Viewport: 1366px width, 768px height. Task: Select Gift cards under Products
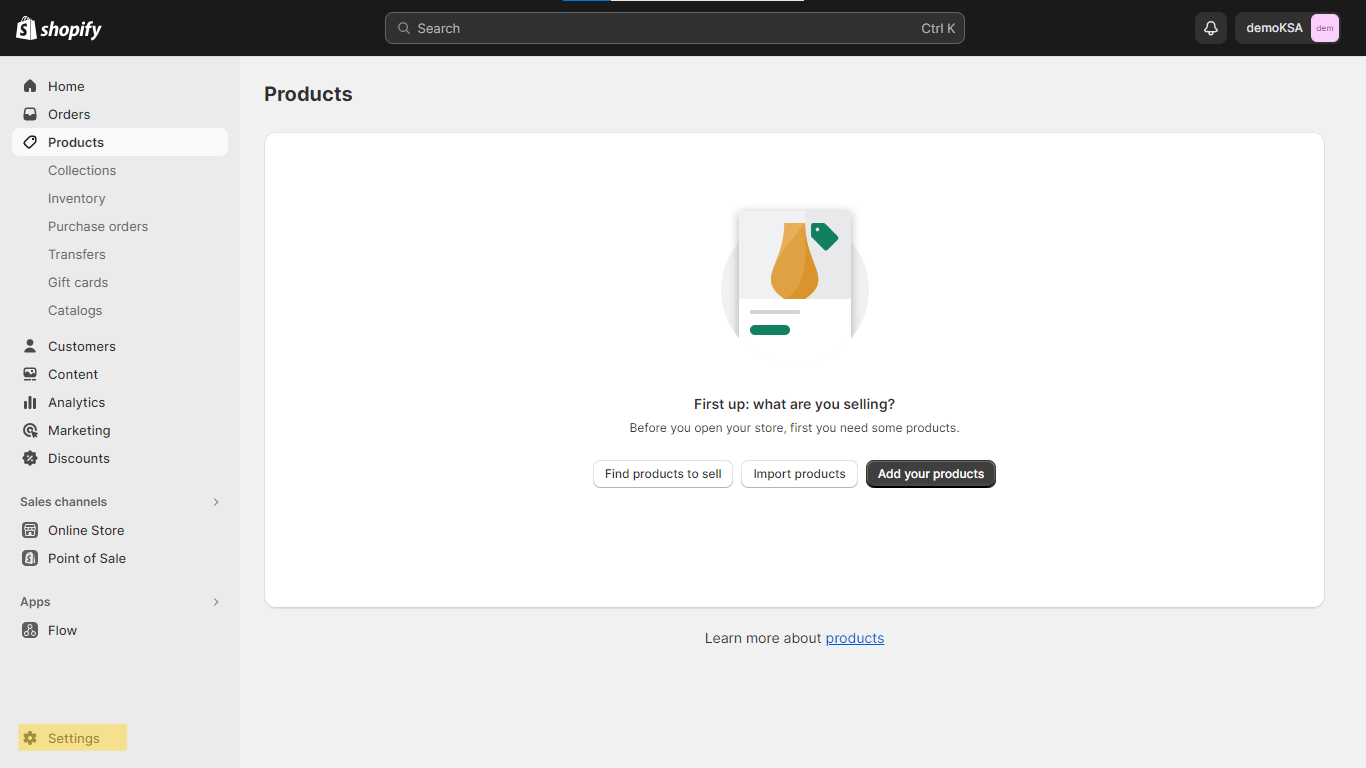point(78,282)
